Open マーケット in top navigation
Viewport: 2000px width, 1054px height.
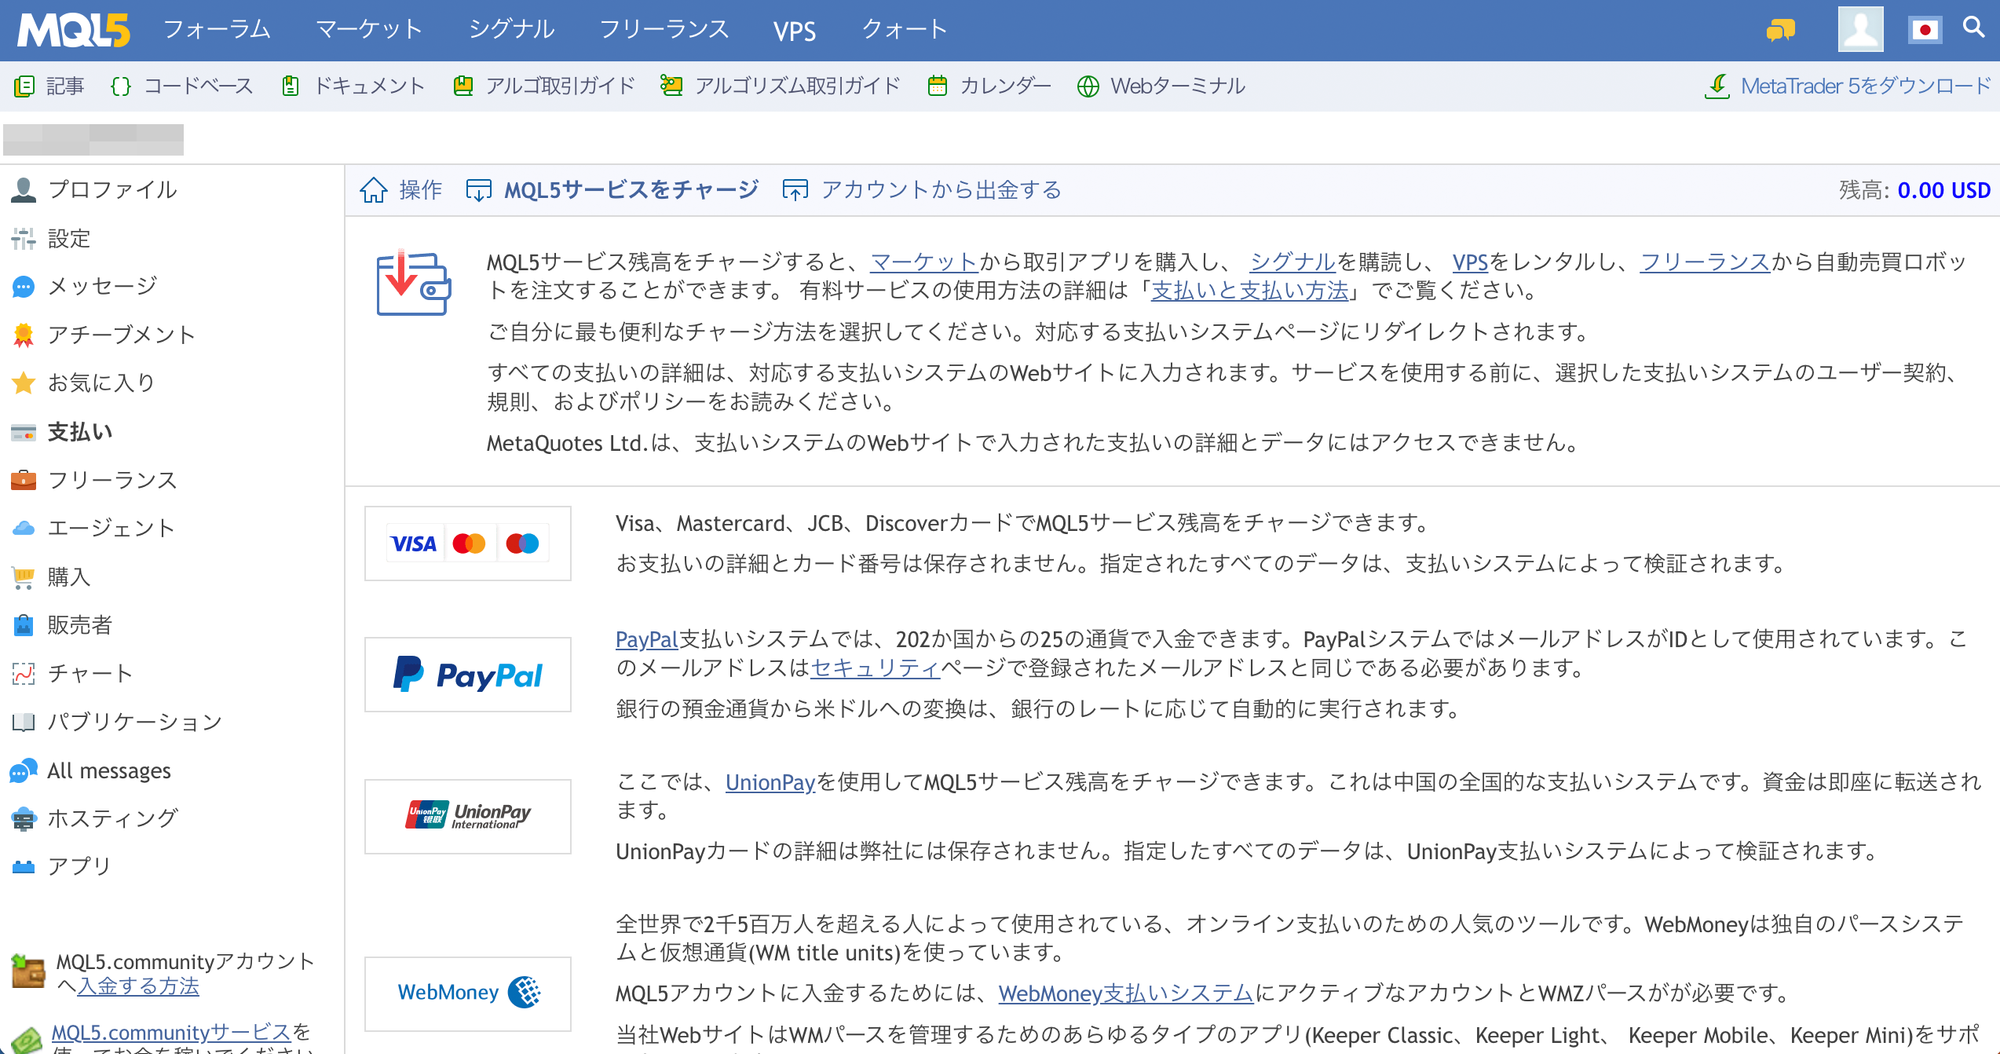pos(370,30)
